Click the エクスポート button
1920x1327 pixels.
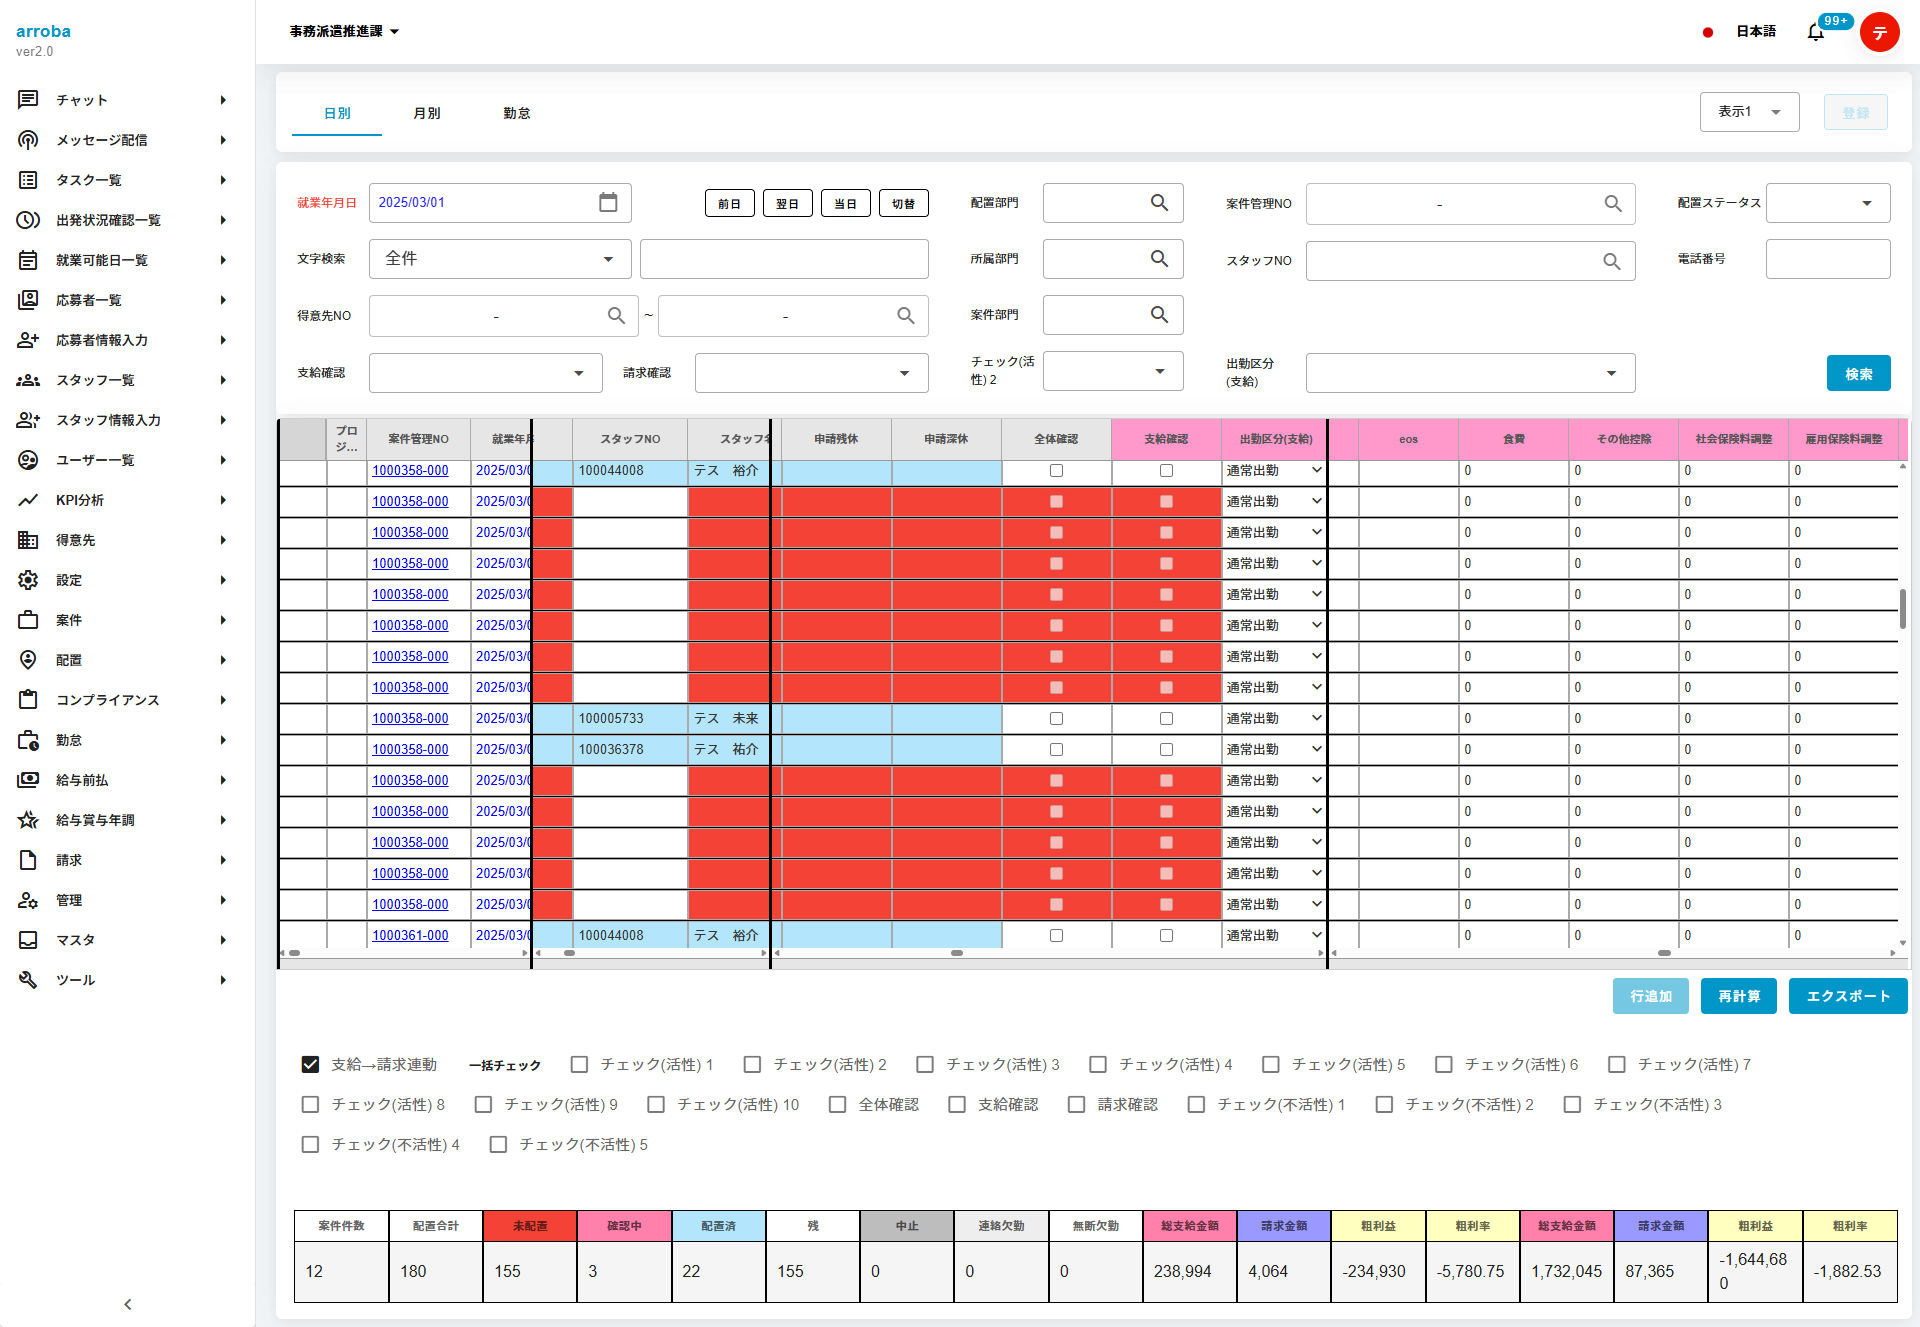1847,996
